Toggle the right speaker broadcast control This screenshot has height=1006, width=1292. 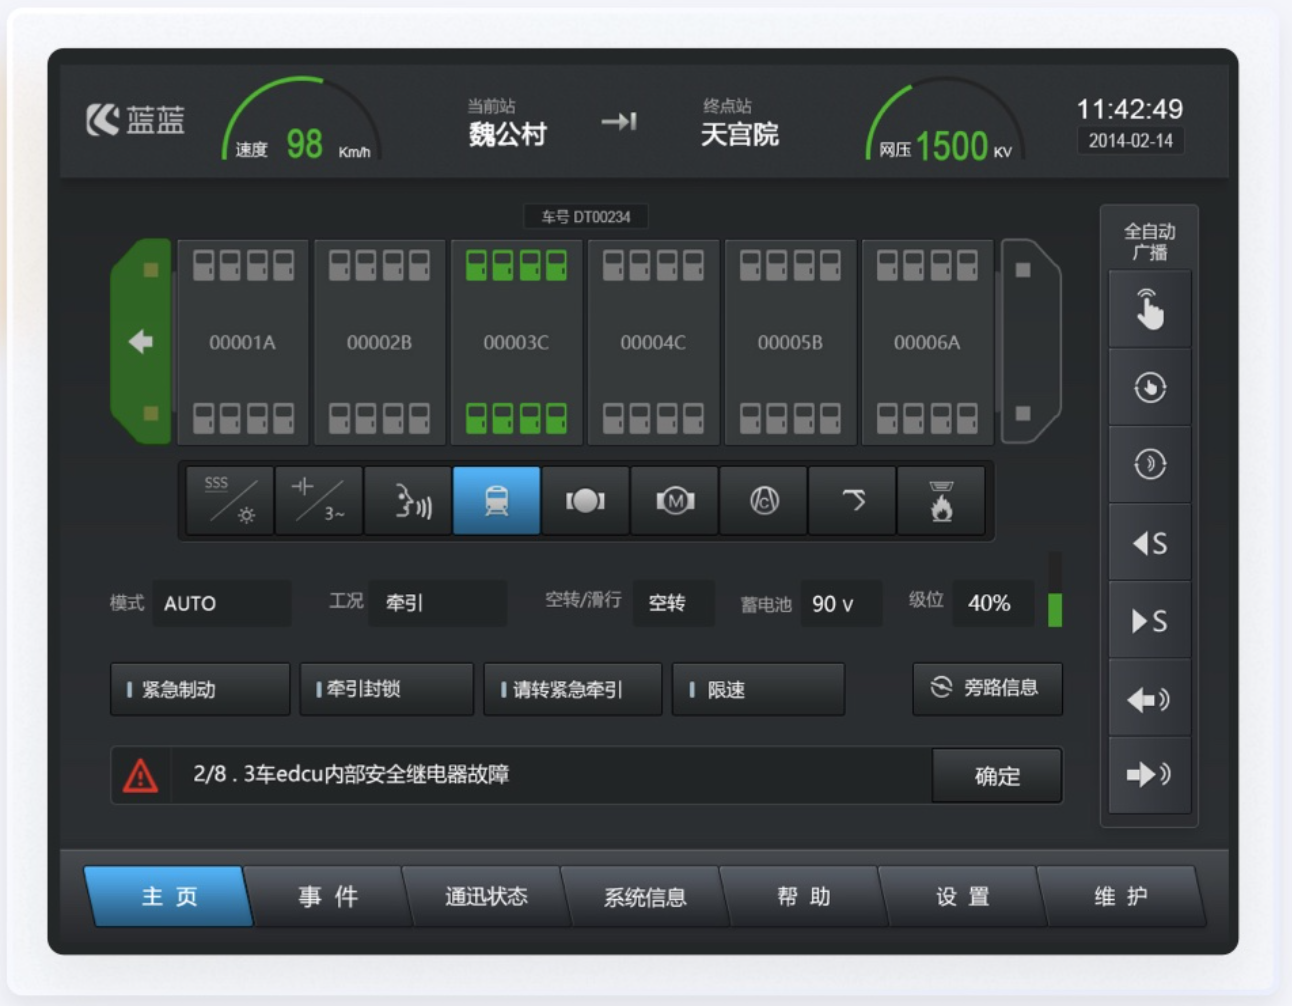(x=1149, y=774)
